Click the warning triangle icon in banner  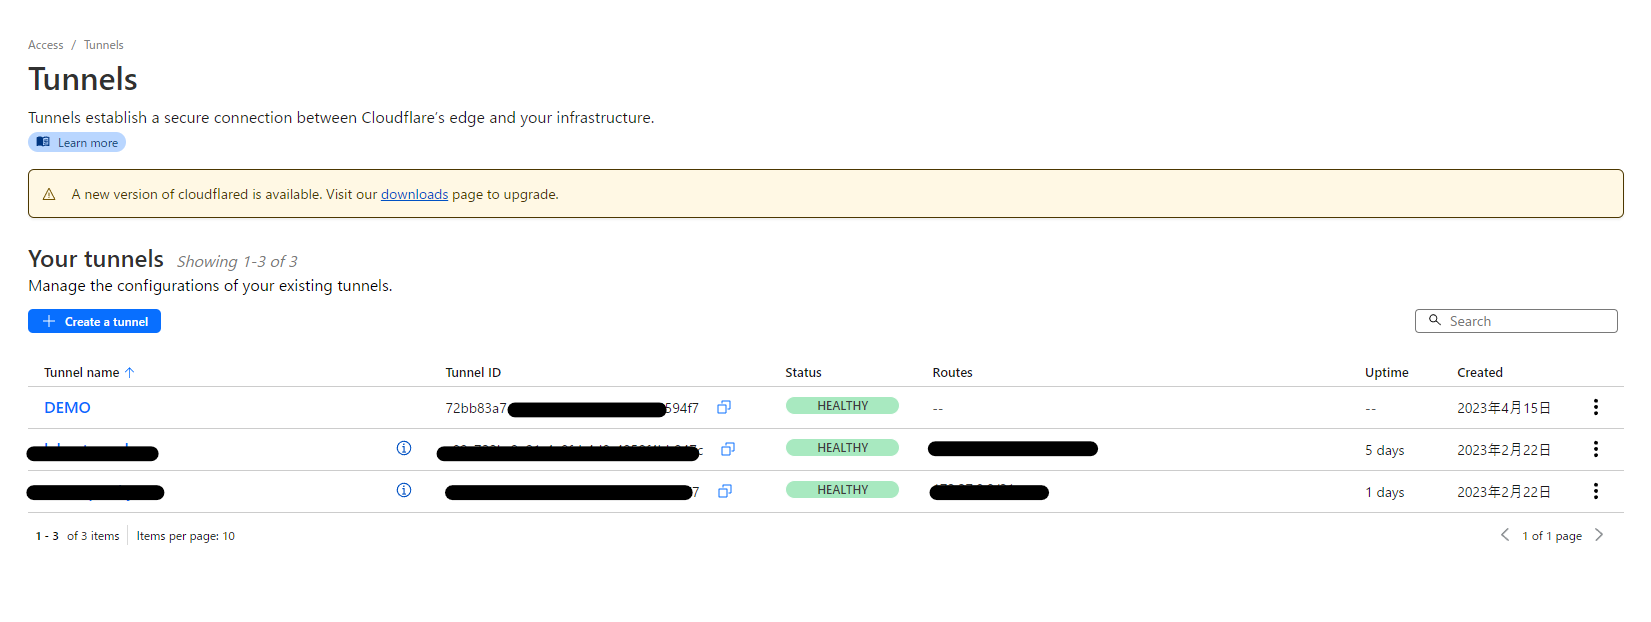49,194
